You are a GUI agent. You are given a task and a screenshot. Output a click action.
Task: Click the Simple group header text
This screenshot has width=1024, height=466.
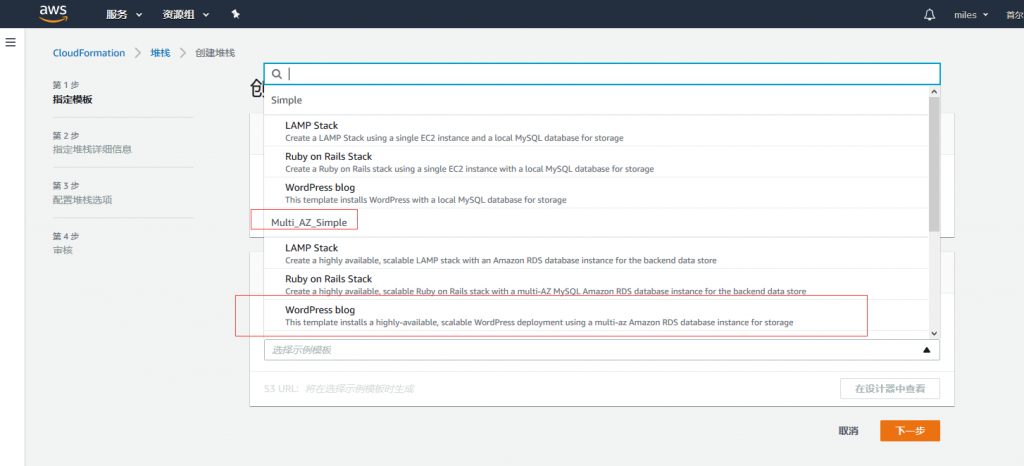point(287,101)
